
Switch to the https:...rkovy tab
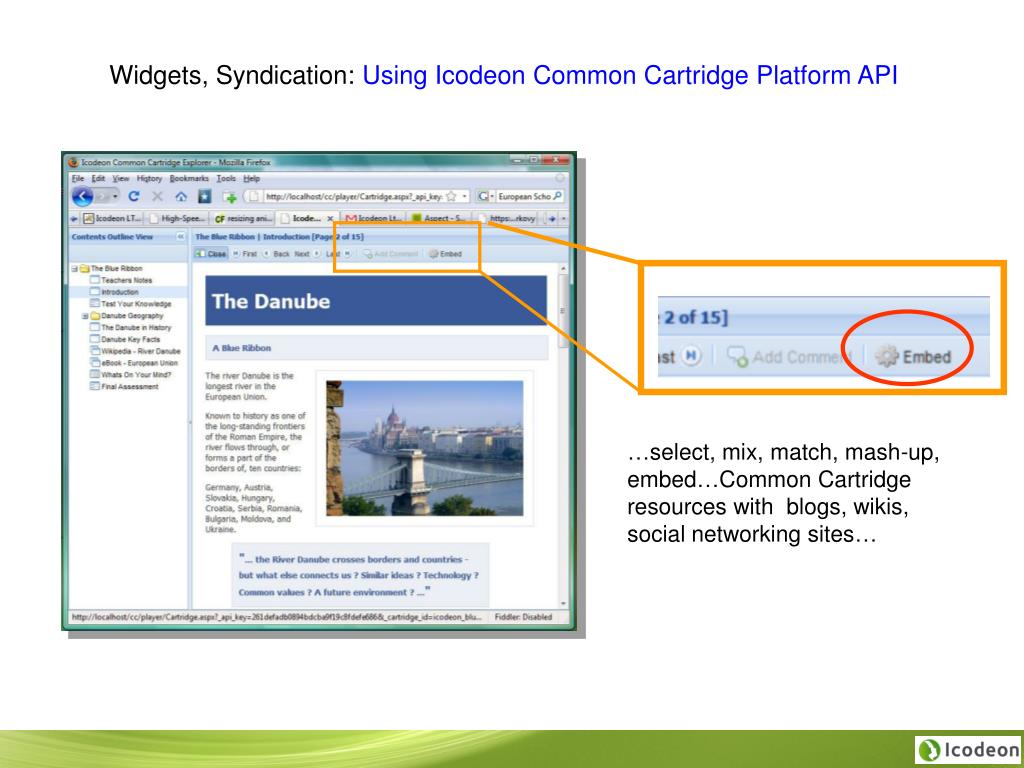[507, 219]
